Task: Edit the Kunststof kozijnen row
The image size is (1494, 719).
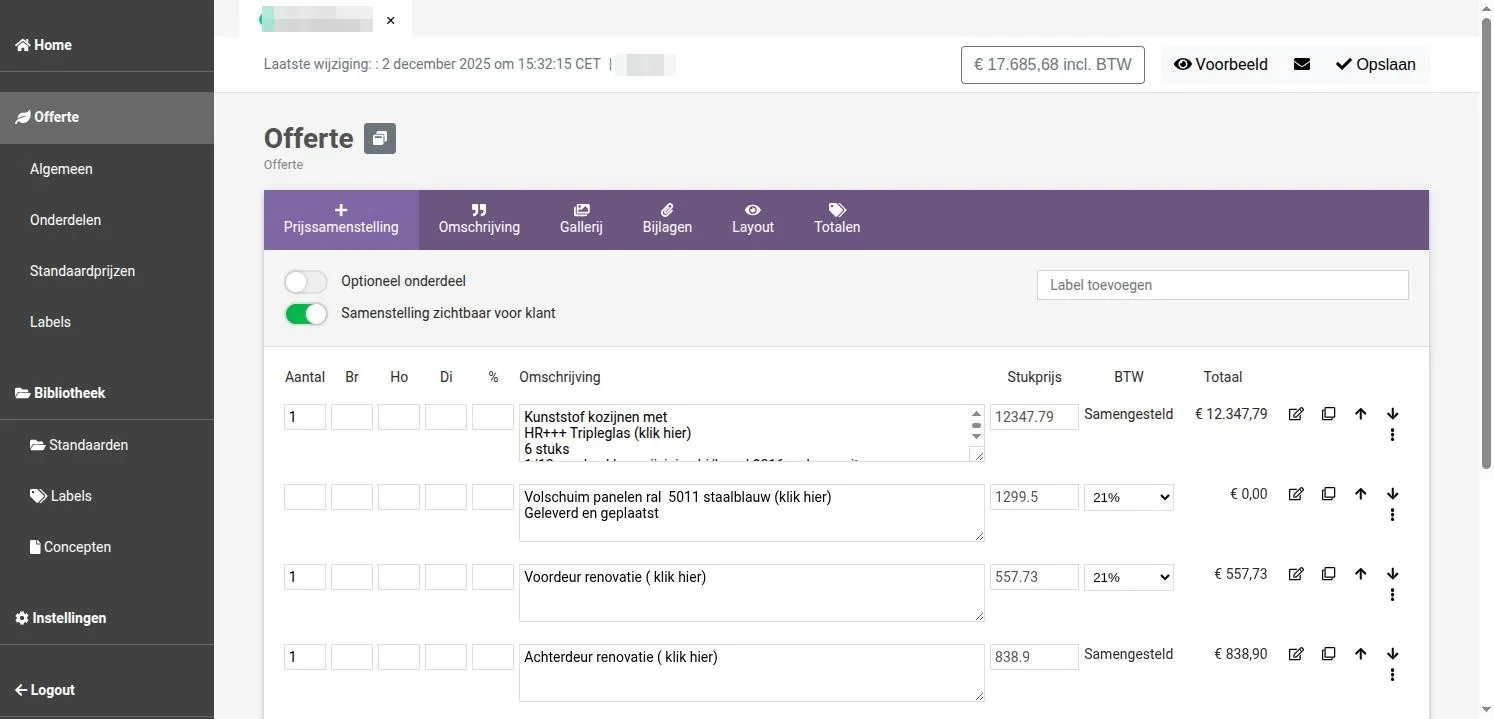Action: point(1296,414)
